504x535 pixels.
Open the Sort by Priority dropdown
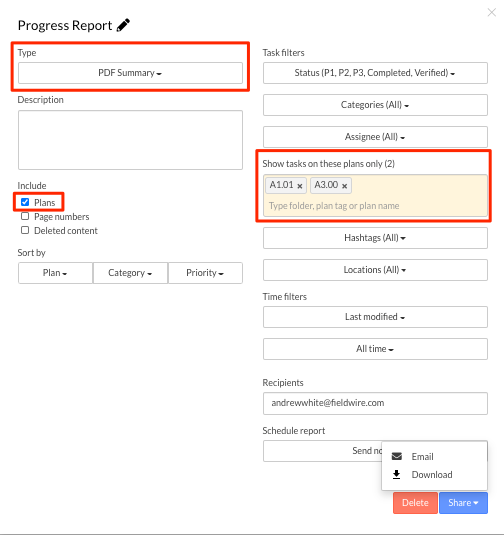coord(205,273)
